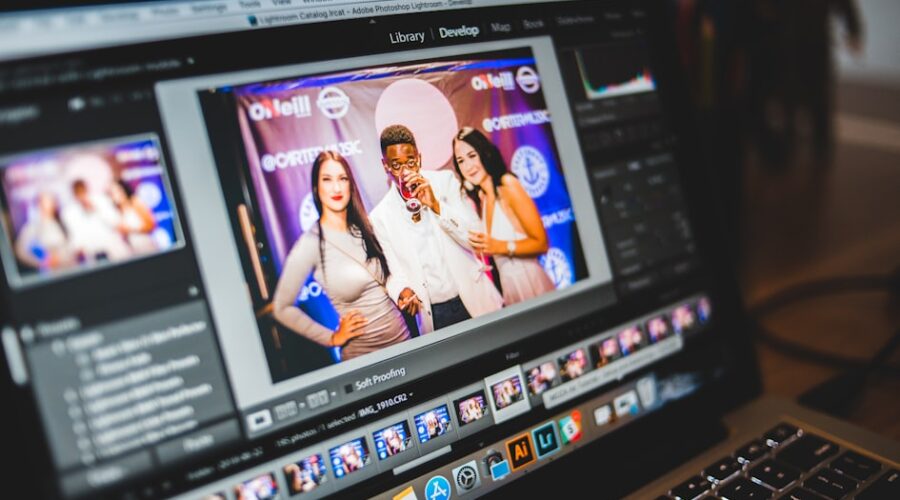The height and width of the screenshot is (500, 900).
Task: Open the IMG_1910.CR2 filename dropdown
Action: 412,395
